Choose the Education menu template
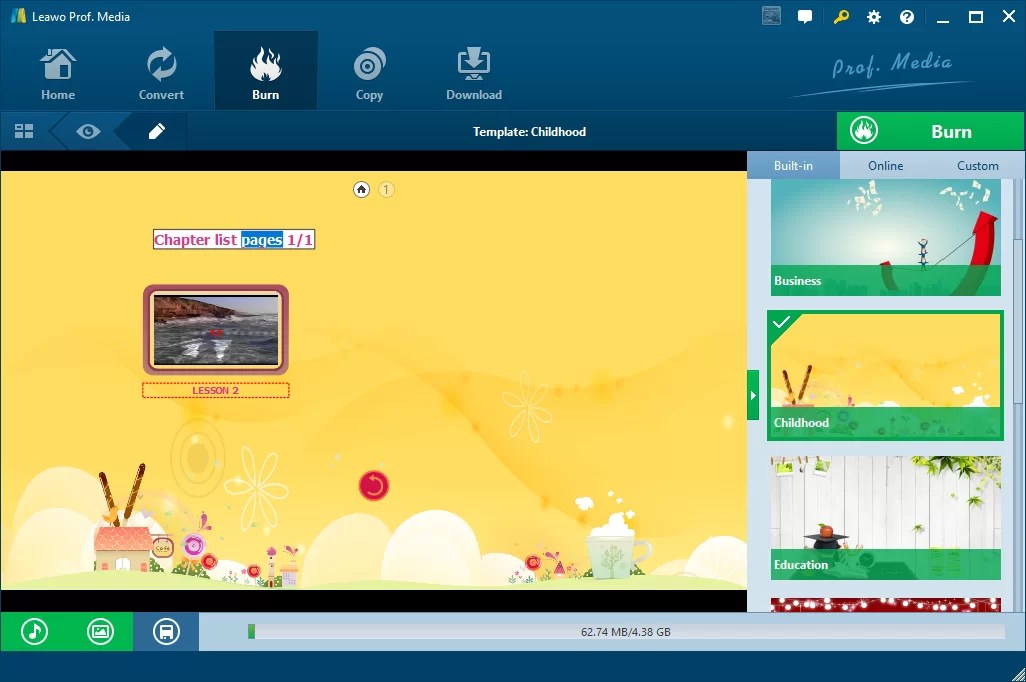The width and height of the screenshot is (1026, 682). coord(885,518)
